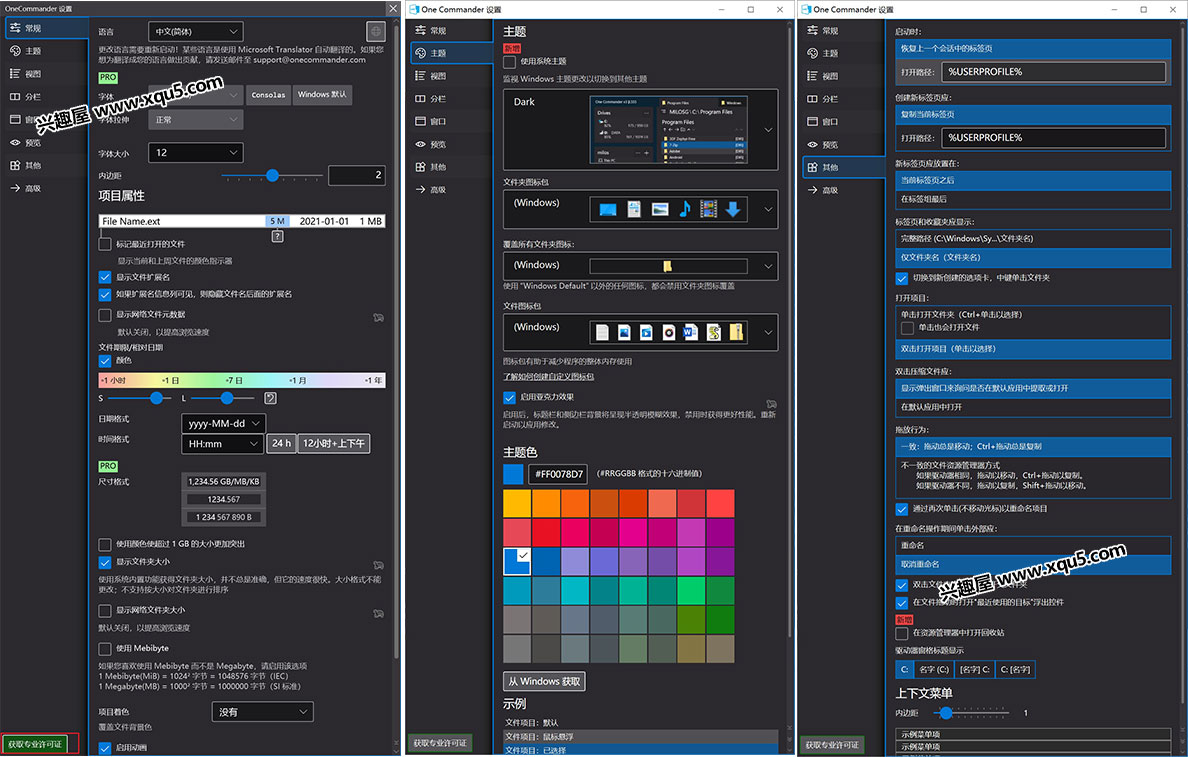
Task: Open the 高级 tab in the 主题-page window
Action: 452,189
